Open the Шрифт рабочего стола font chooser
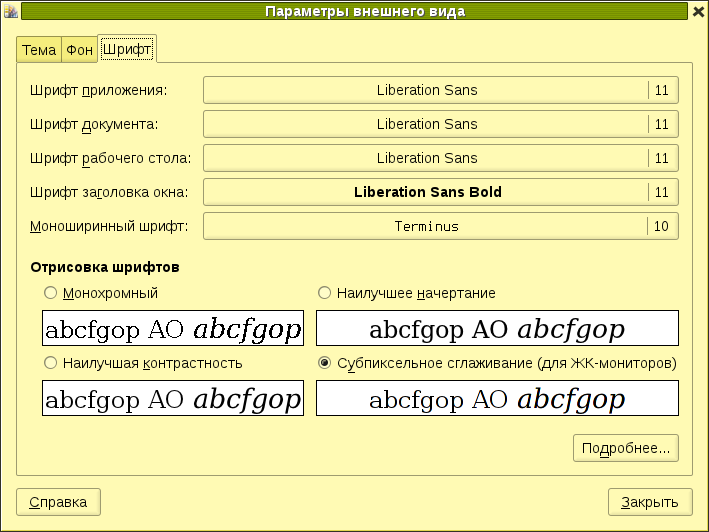Screen dimensions: 709x532 pyautogui.click(x=441, y=158)
